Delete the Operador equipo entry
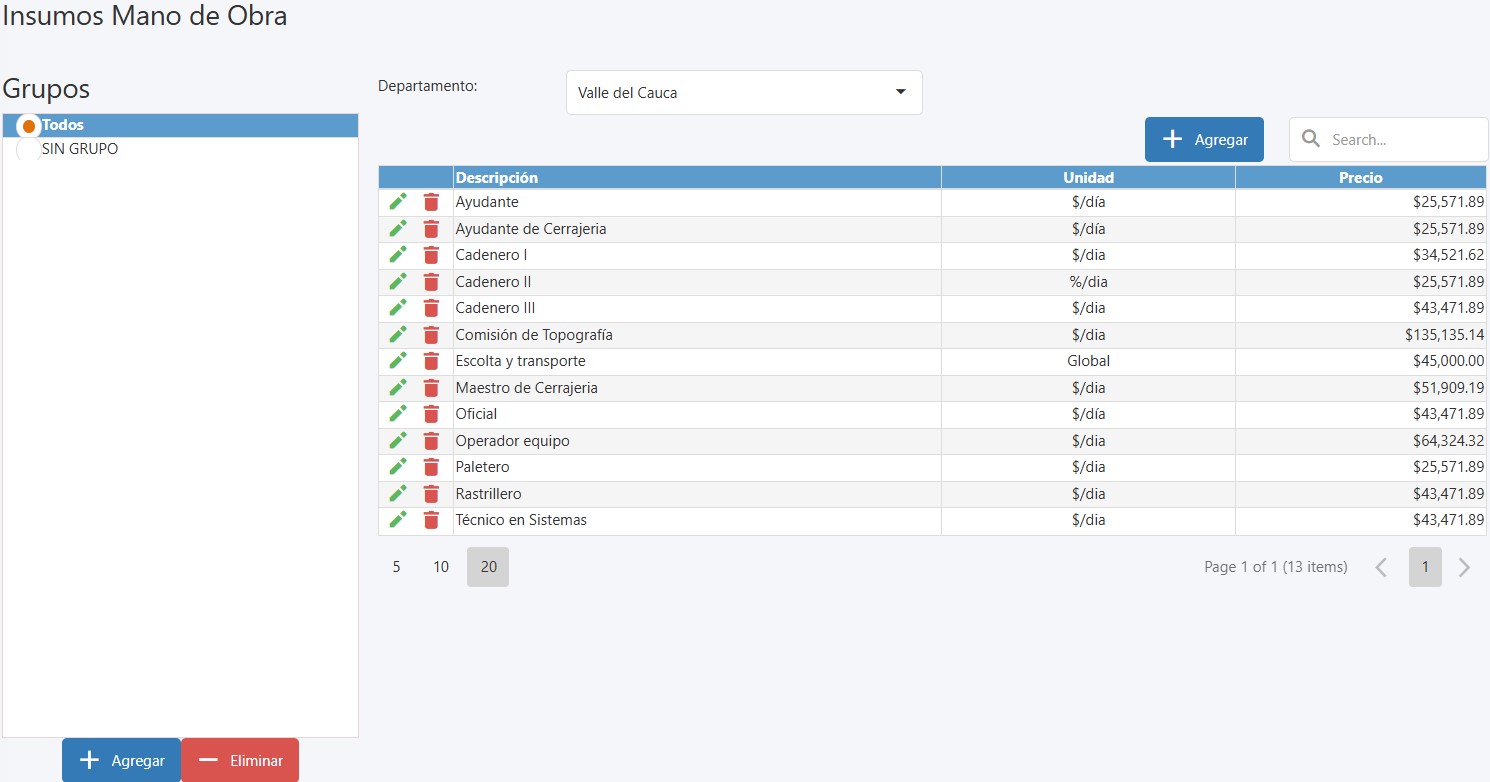The image size is (1490, 782). point(431,441)
